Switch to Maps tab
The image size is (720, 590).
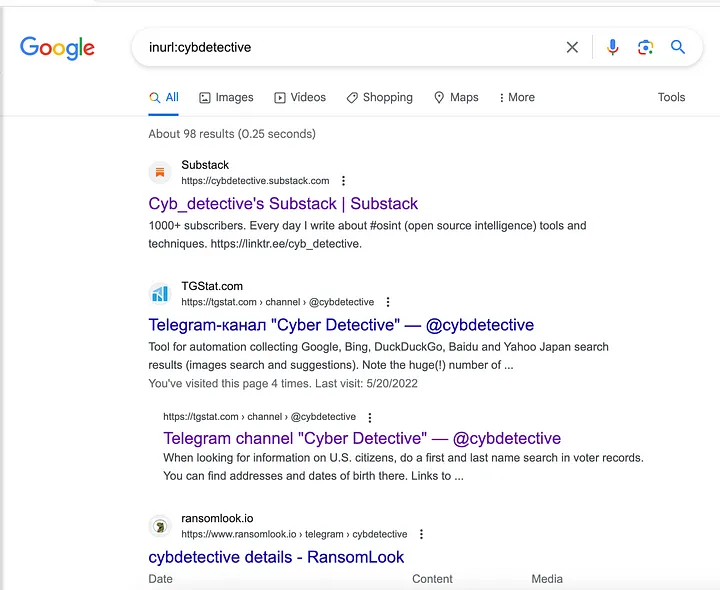point(456,97)
